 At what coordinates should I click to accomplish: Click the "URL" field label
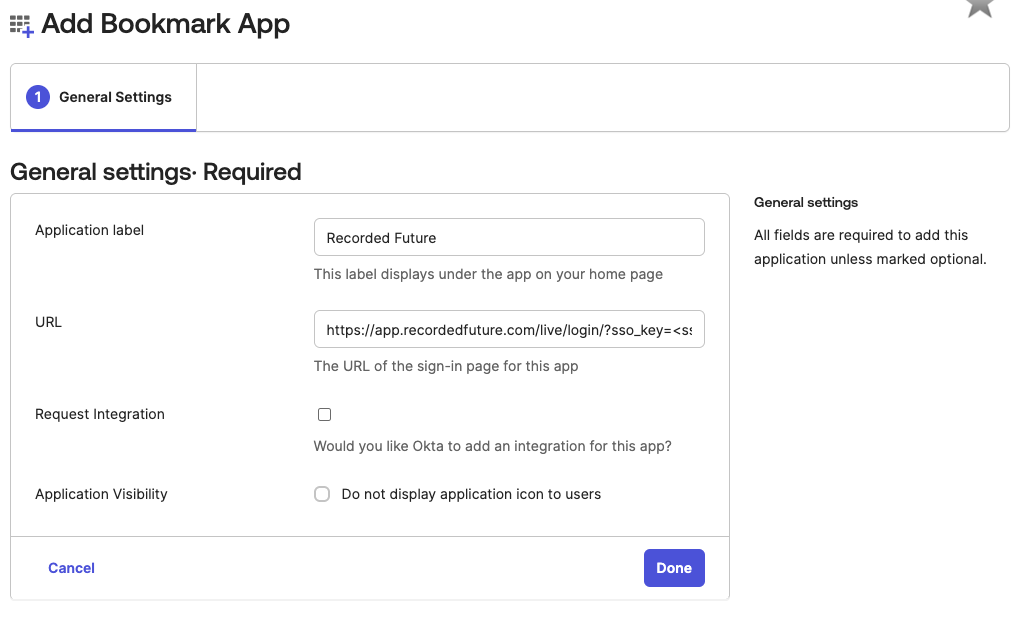[x=48, y=322]
